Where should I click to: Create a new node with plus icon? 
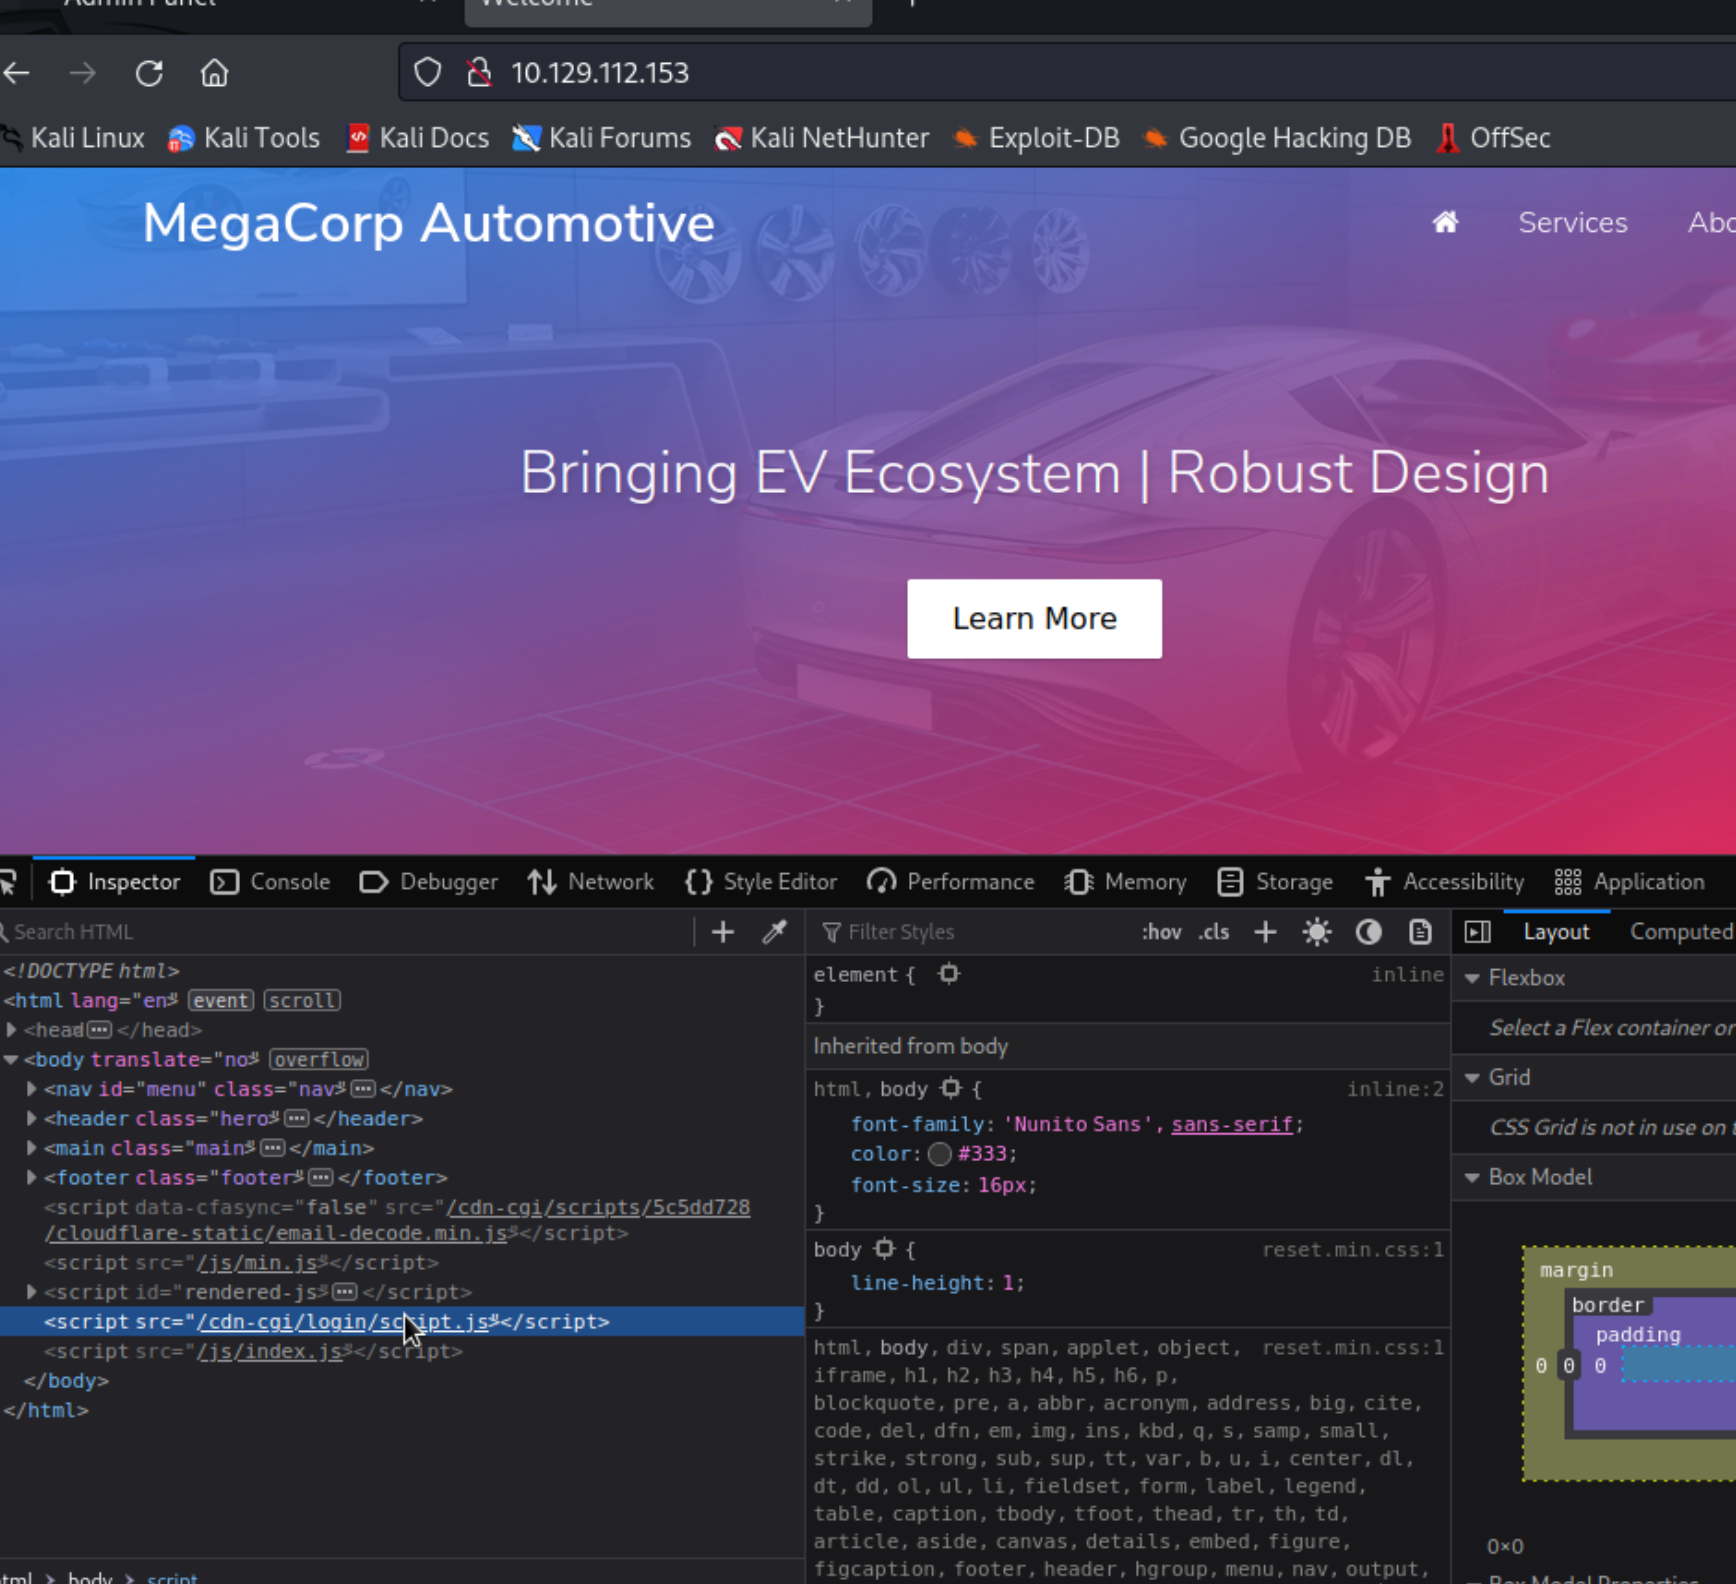coord(722,932)
